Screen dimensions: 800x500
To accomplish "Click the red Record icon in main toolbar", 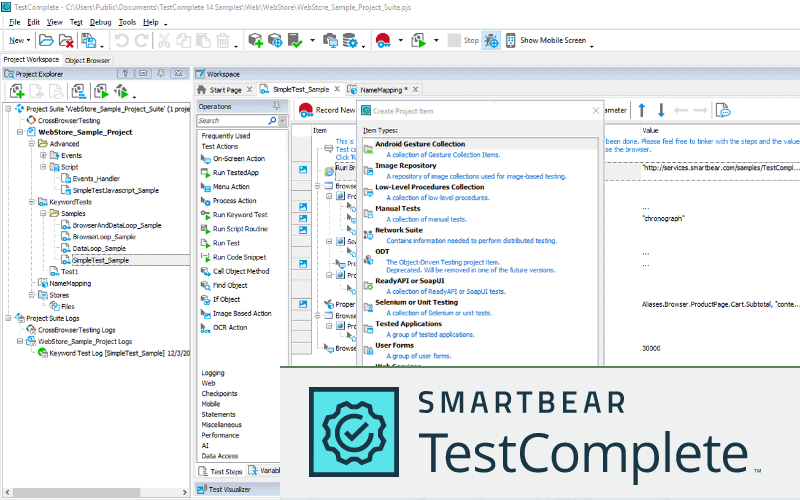I will [x=383, y=40].
